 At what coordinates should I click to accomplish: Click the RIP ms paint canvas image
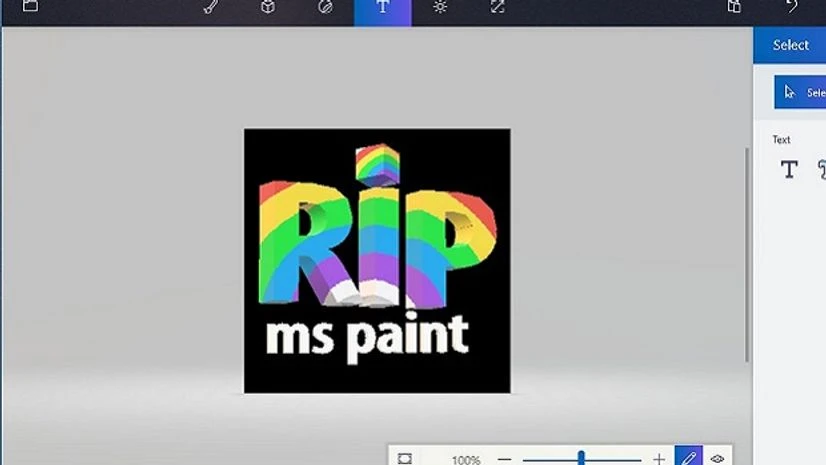tap(377, 260)
